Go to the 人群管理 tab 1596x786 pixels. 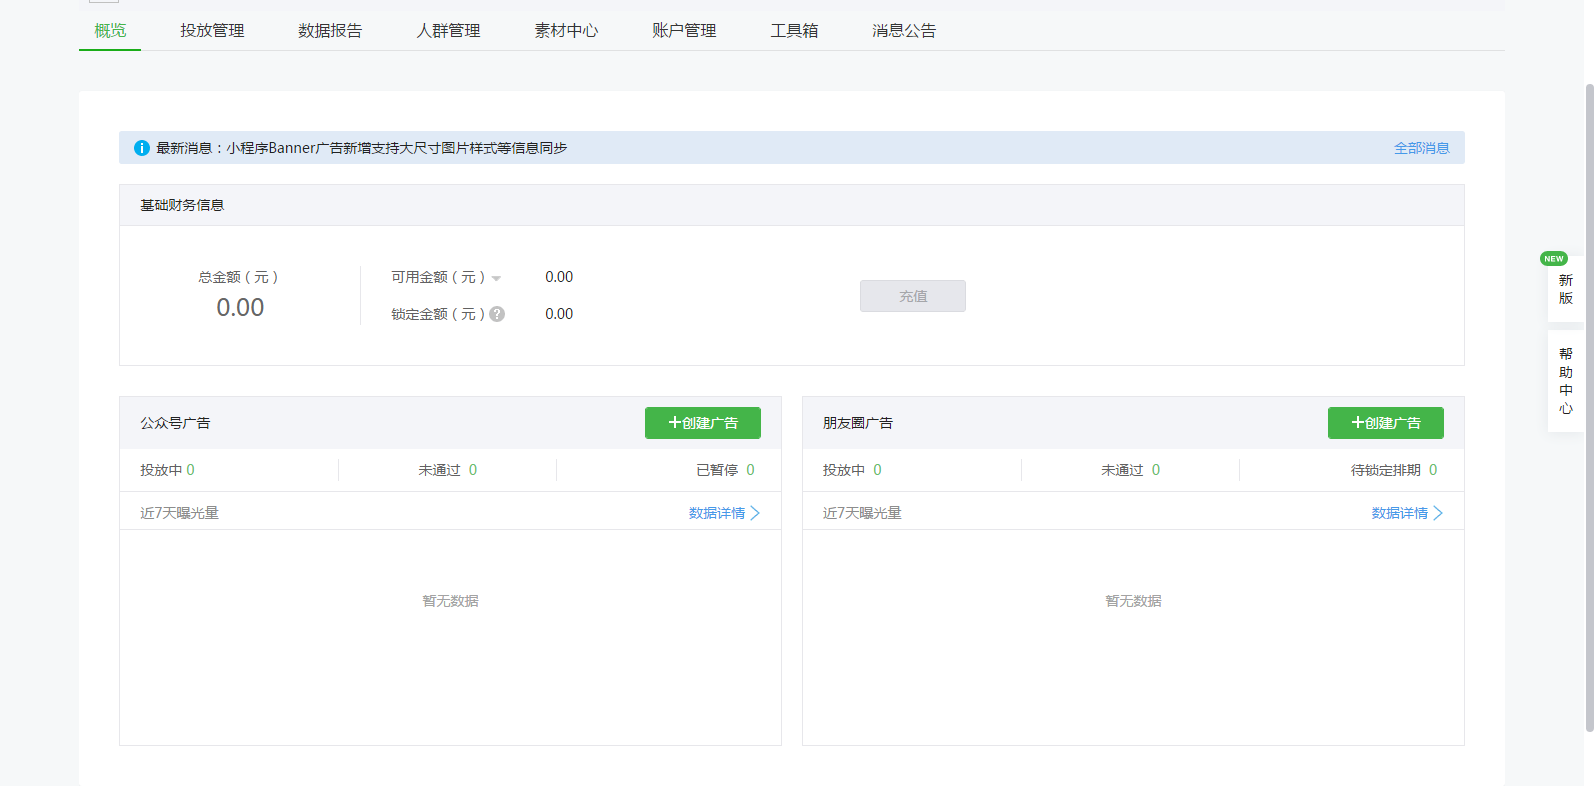pos(448,31)
